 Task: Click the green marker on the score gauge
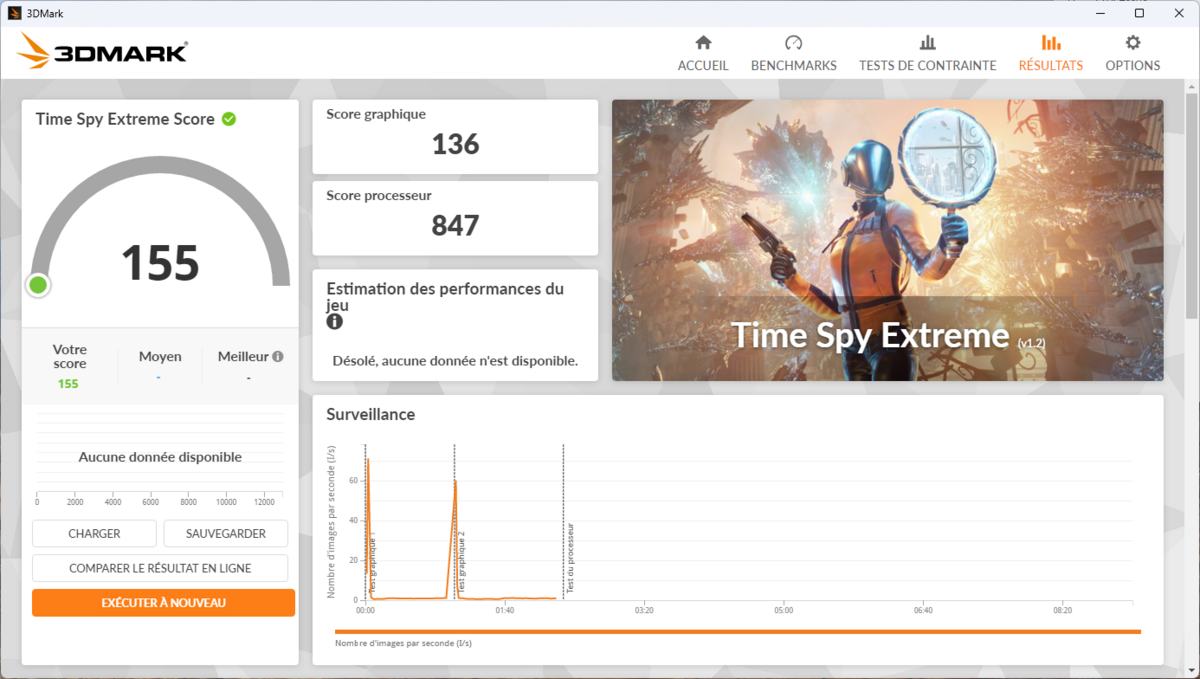coord(38,286)
